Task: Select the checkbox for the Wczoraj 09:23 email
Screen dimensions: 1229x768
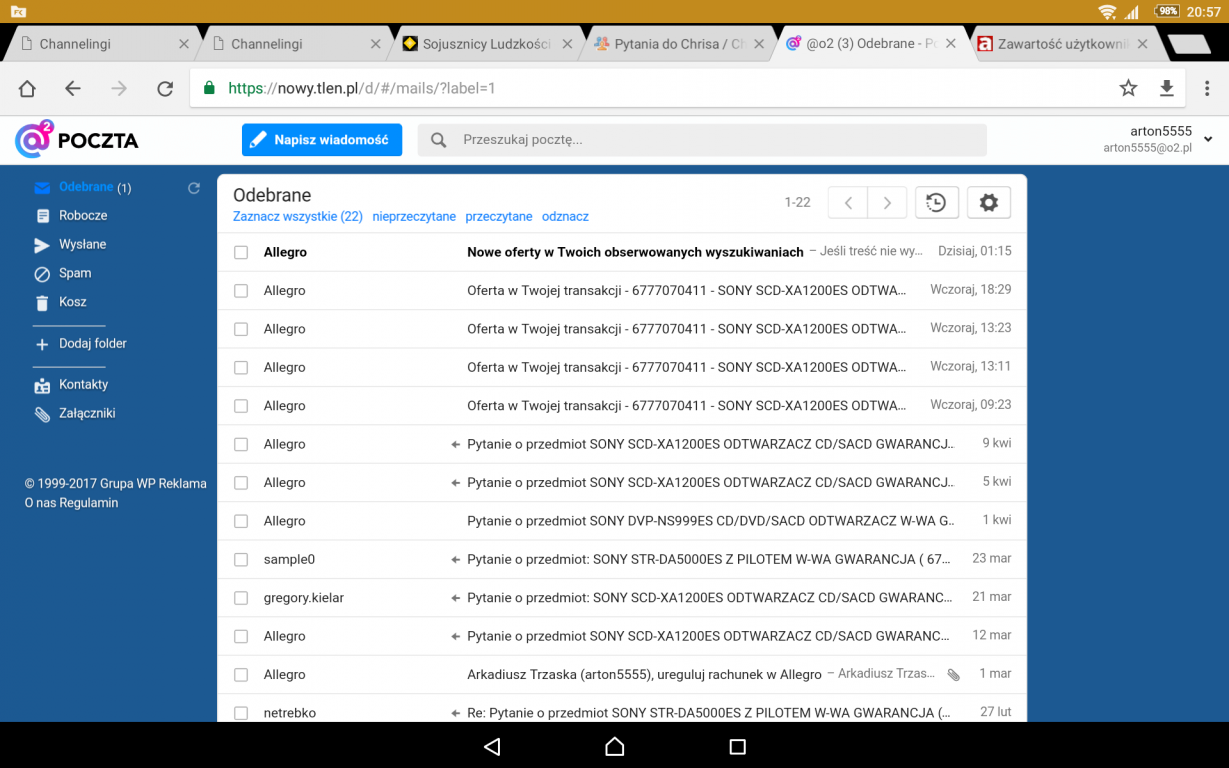Action: 241,406
